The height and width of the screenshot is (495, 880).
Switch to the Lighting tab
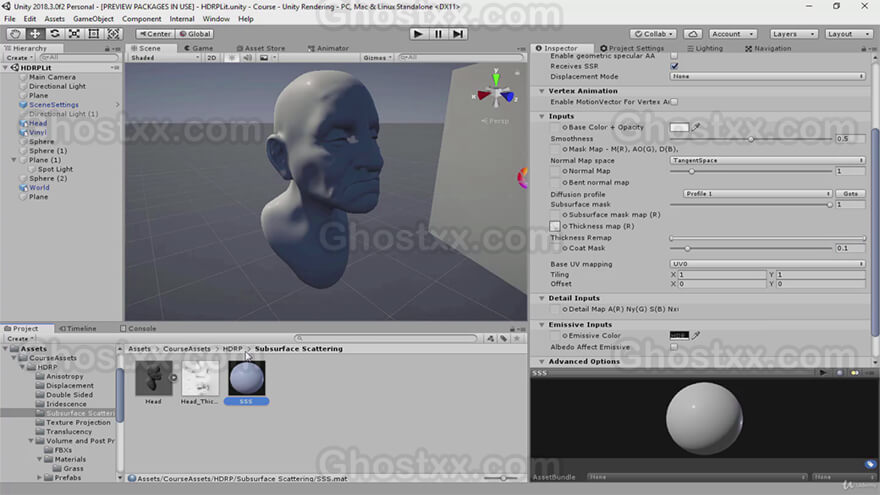point(705,48)
